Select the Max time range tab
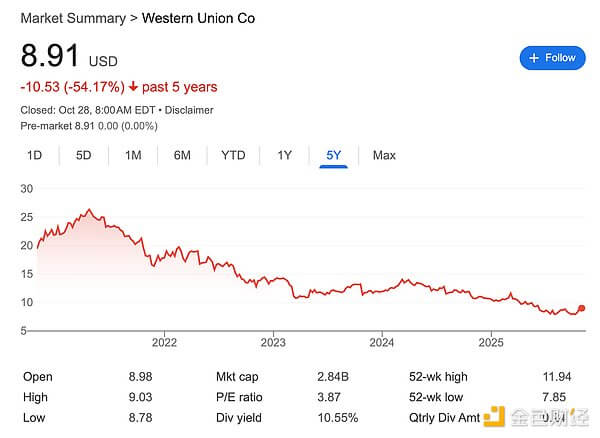600x438 pixels. (x=384, y=155)
